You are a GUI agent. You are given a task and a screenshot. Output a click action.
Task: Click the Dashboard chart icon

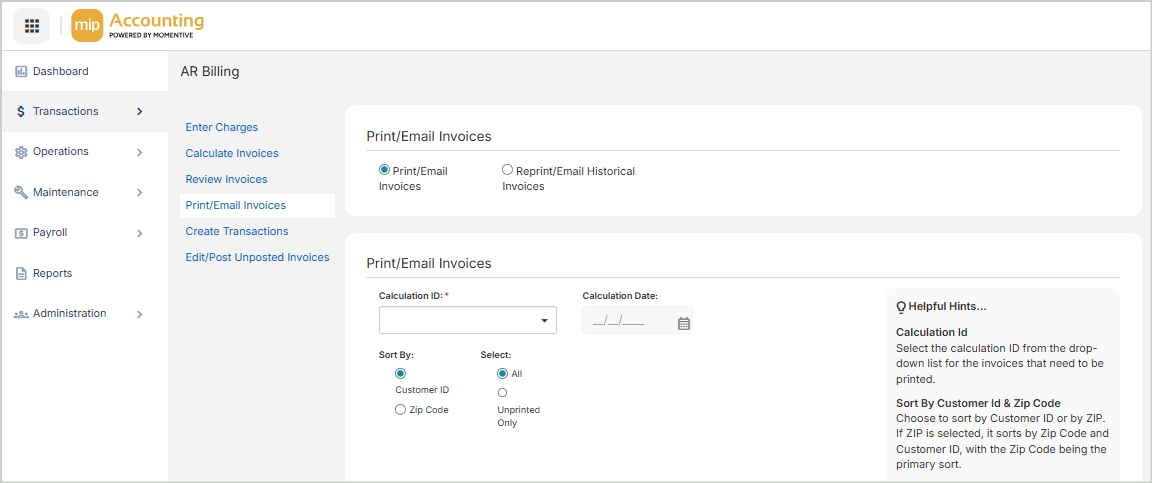pos(21,72)
